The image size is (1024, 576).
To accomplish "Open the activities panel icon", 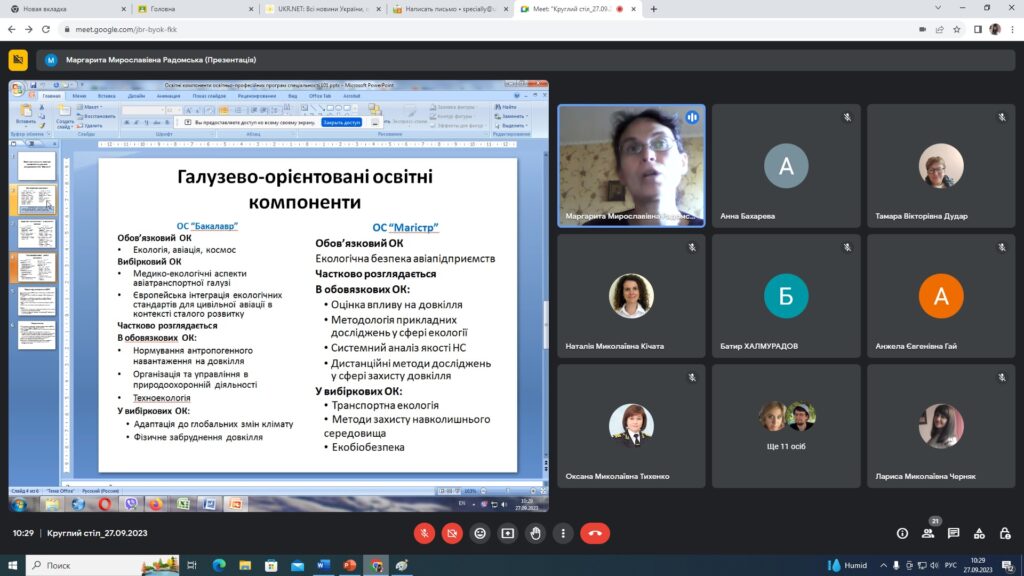I will click(979, 533).
